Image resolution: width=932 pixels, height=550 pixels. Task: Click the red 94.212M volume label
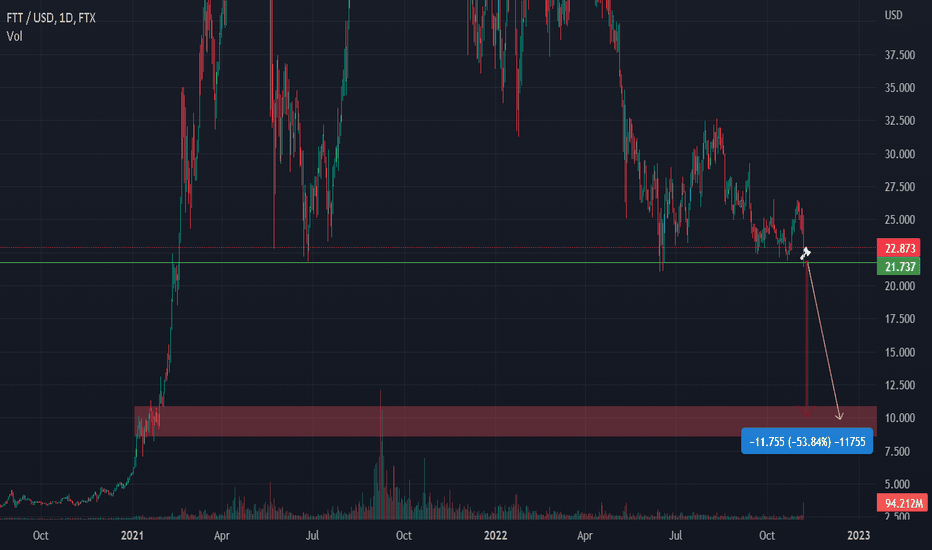[902, 502]
